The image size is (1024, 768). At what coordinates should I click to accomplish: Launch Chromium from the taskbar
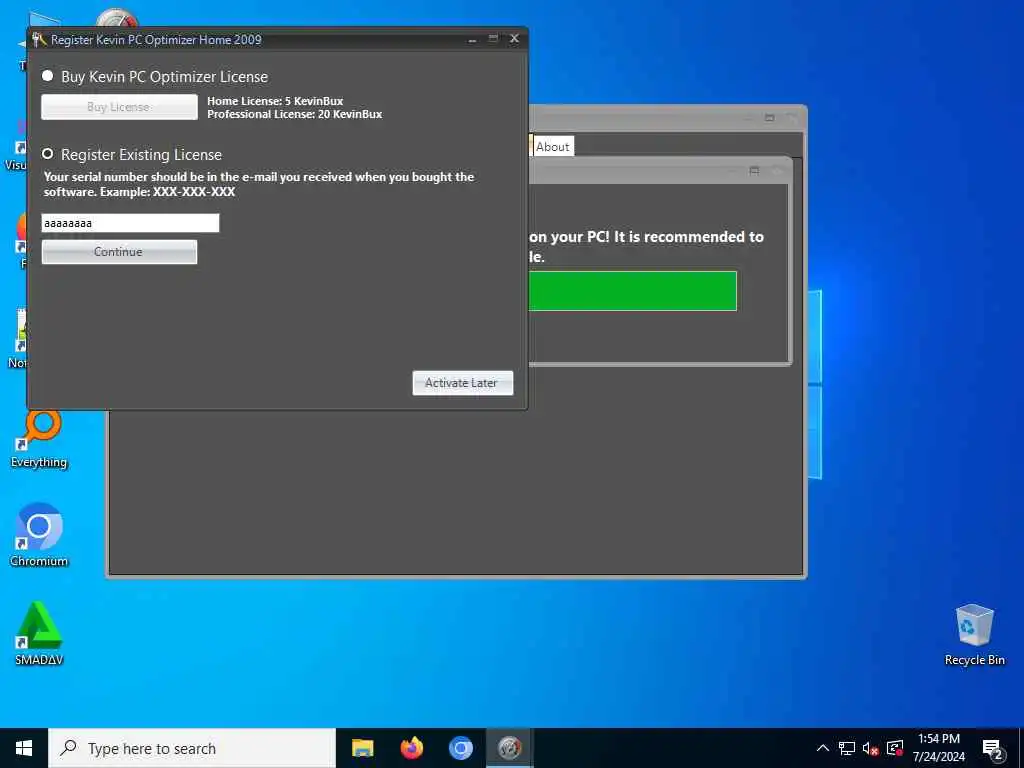pos(460,748)
